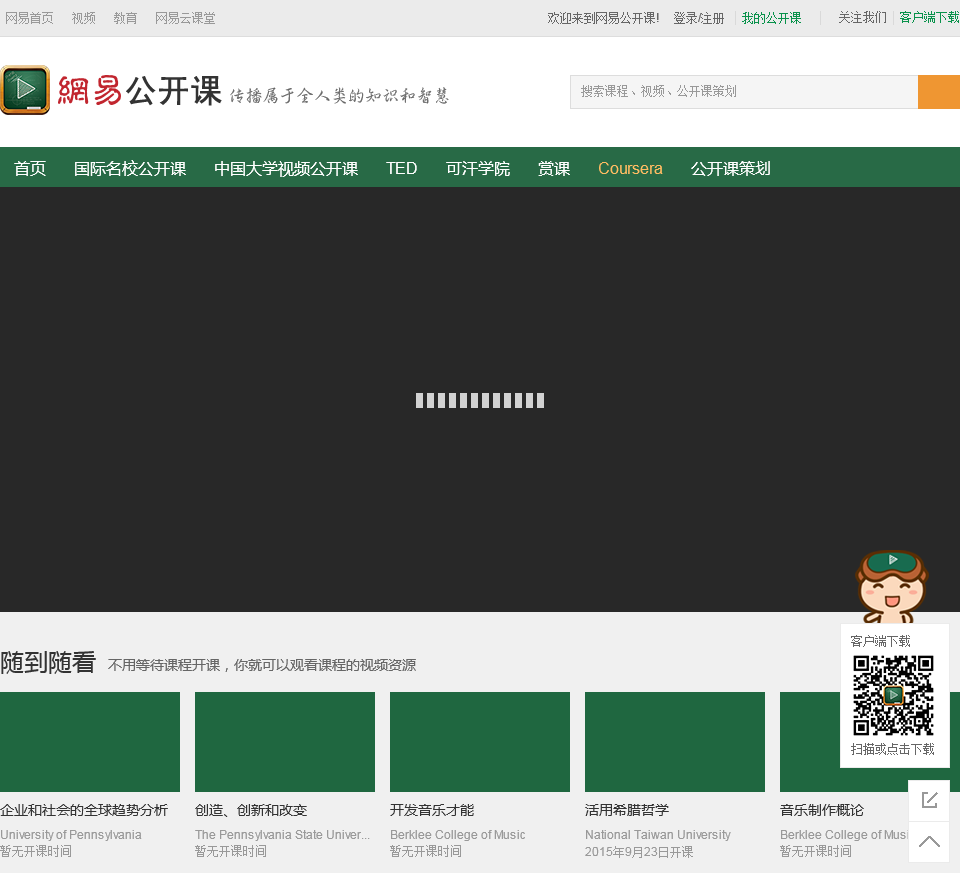Screen dimensions: 960x873
Task: Click 关注我们 in top bar
Action: [862, 18]
